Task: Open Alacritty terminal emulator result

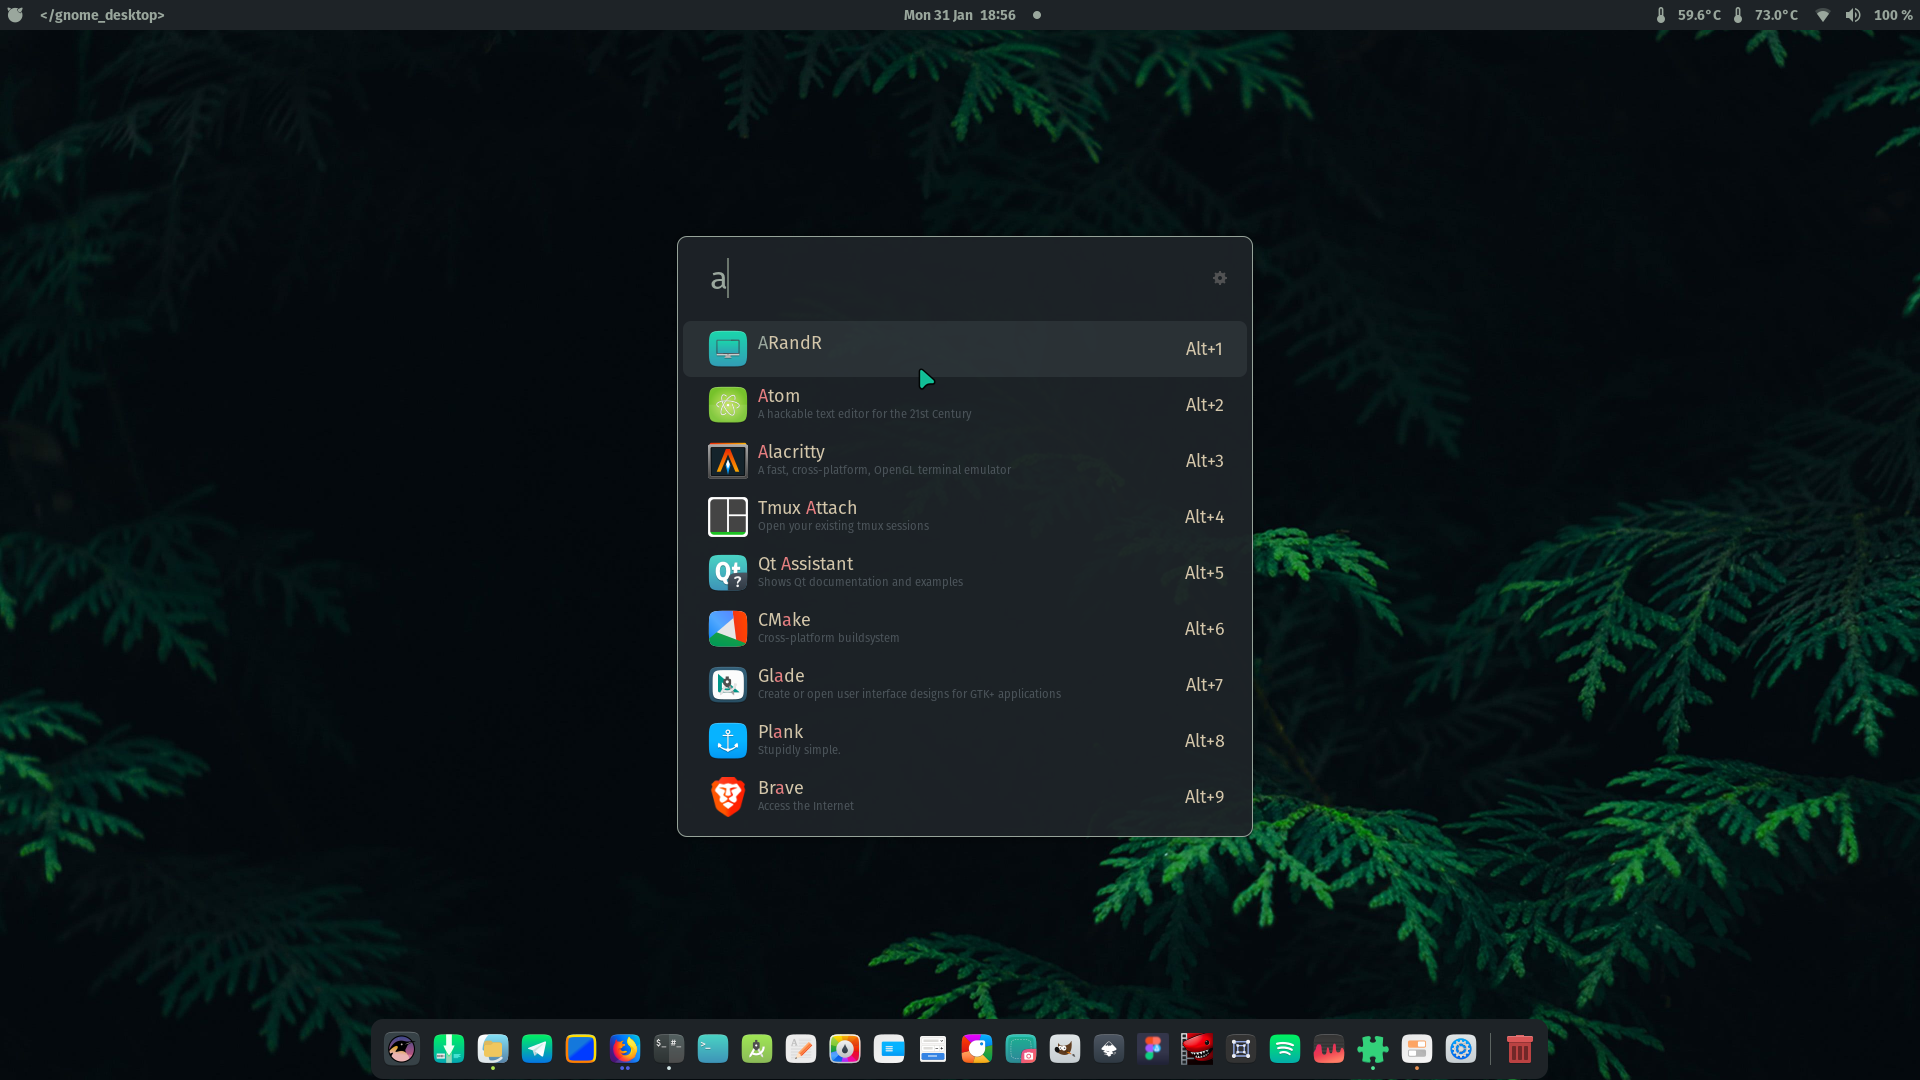Action: click(x=964, y=461)
